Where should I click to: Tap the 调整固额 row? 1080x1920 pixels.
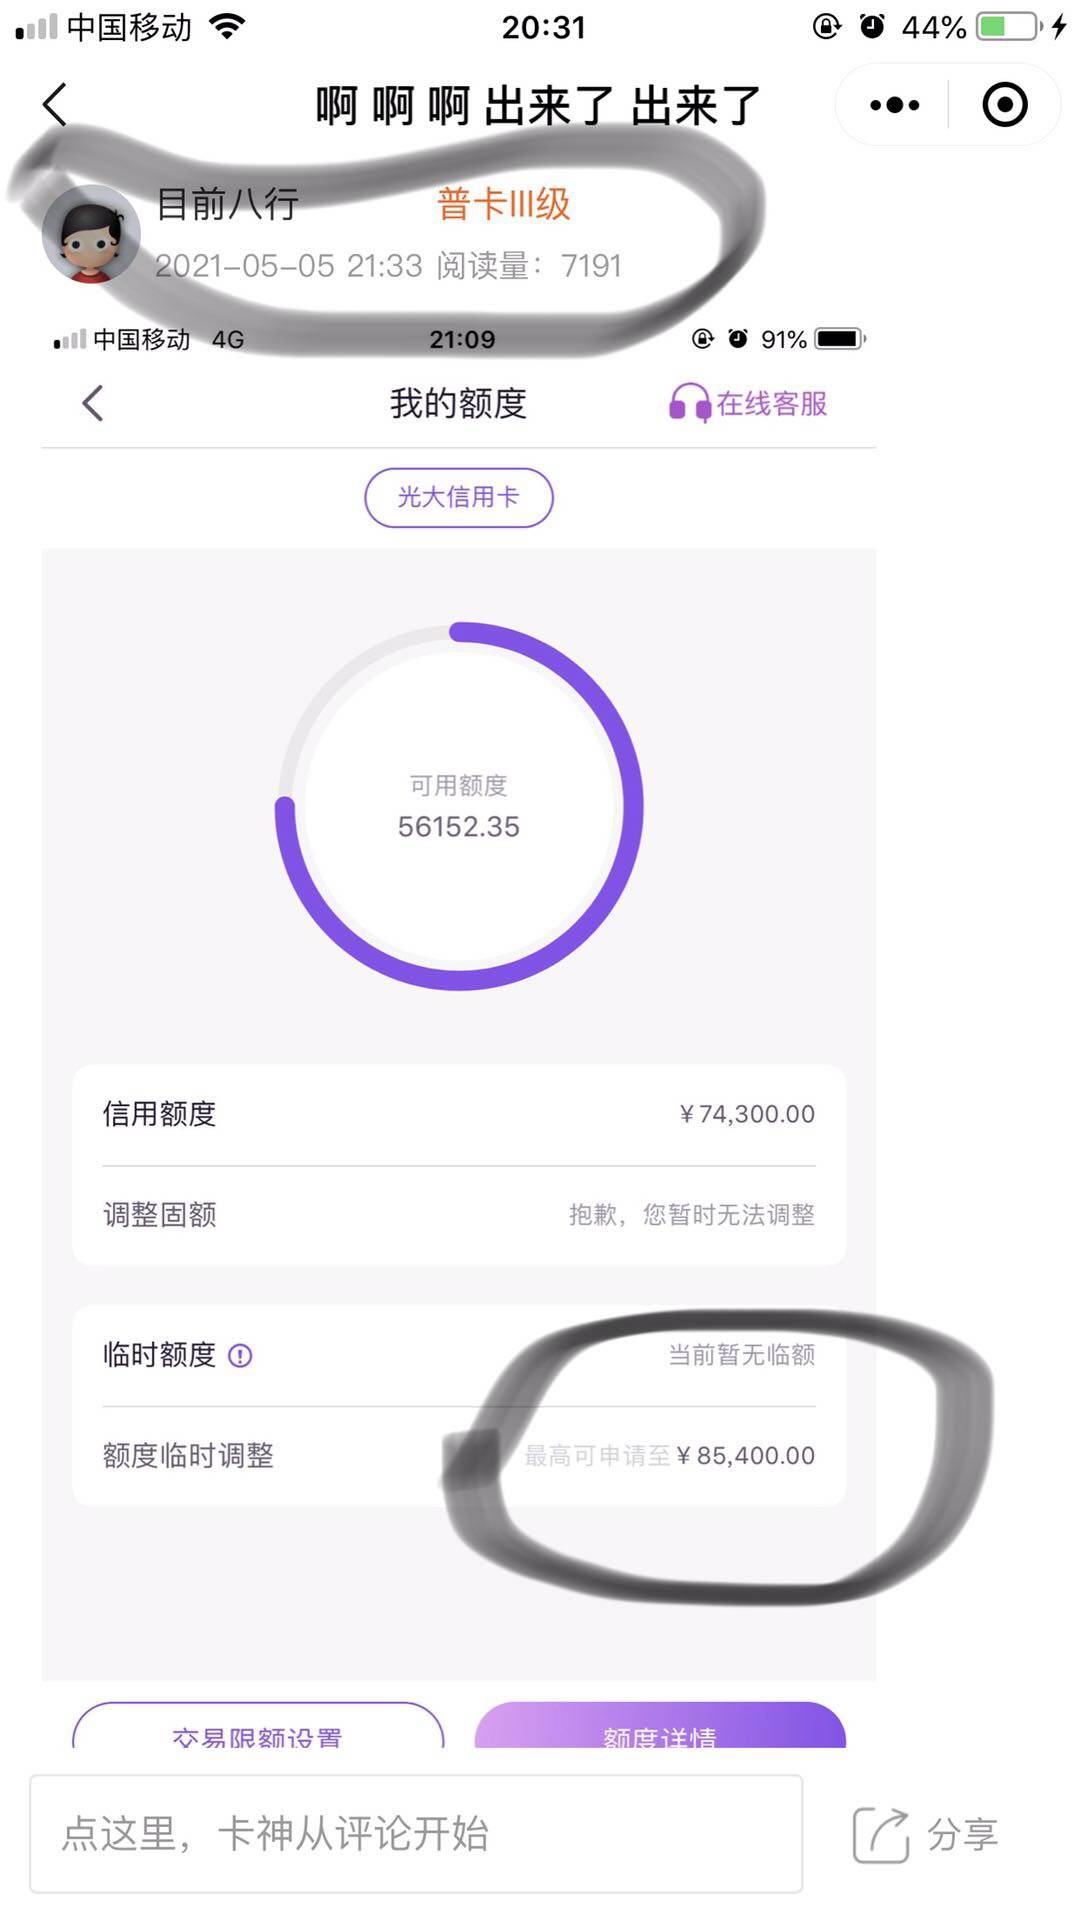459,1215
